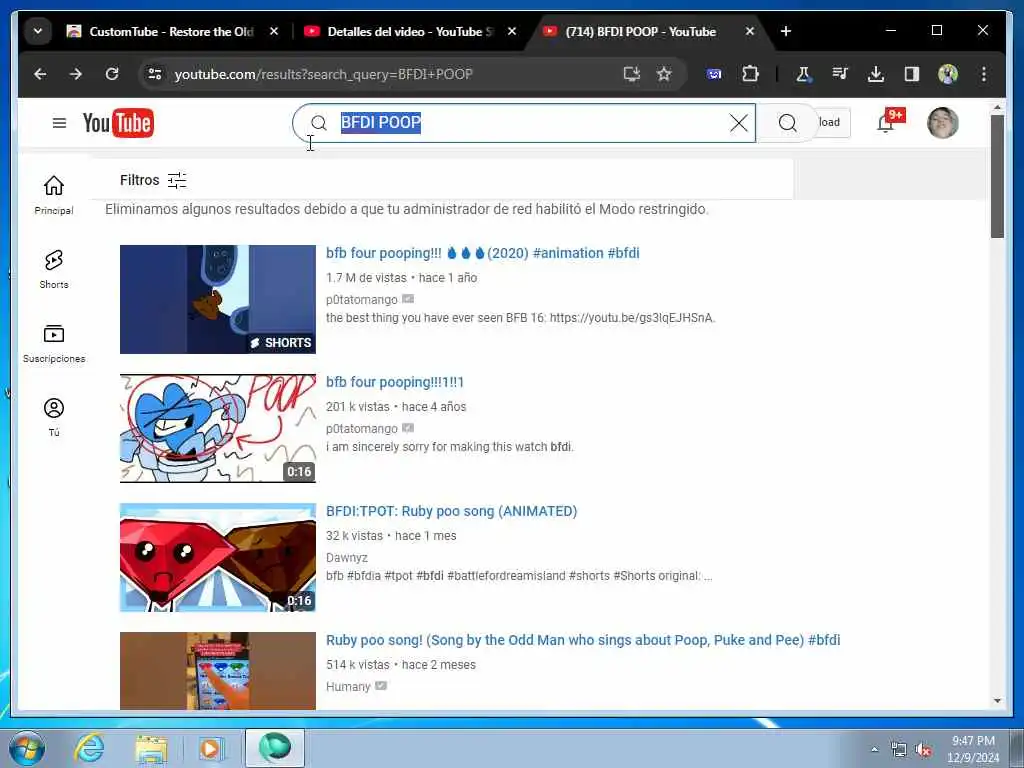Clear the search box with the X

coord(739,123)
